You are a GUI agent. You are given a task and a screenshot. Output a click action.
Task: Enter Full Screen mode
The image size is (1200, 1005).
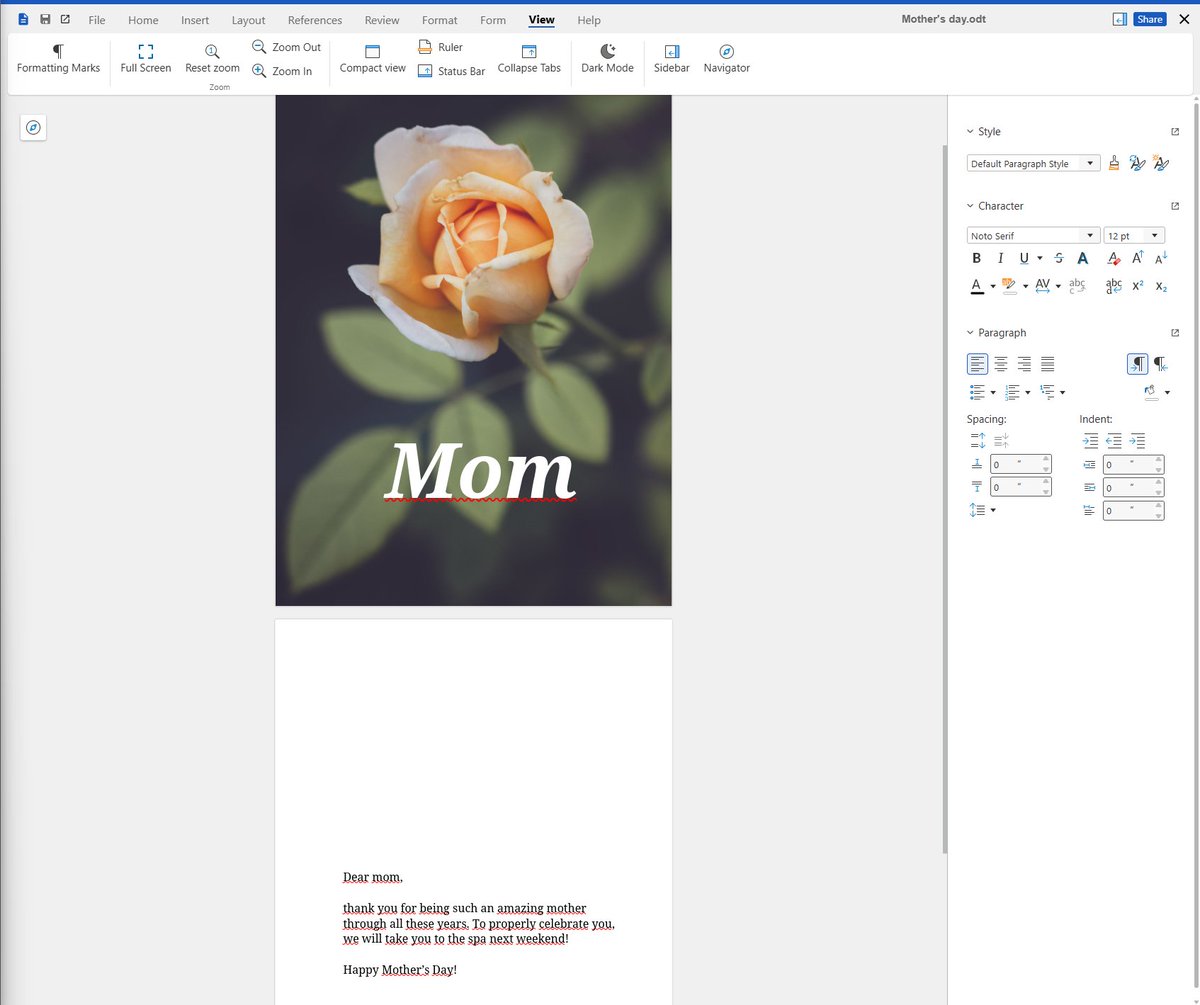(146, 59)
